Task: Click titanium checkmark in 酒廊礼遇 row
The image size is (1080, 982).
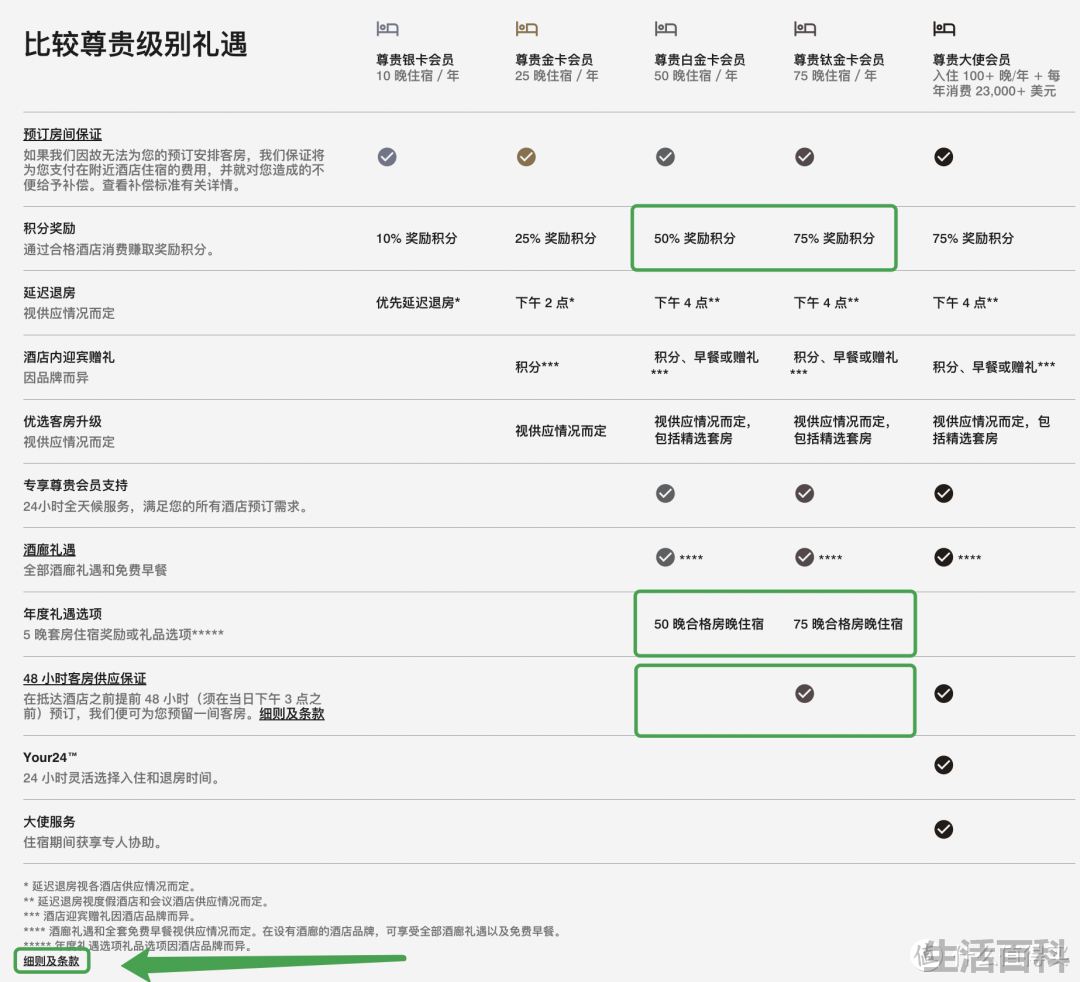Action: (804, 557)
